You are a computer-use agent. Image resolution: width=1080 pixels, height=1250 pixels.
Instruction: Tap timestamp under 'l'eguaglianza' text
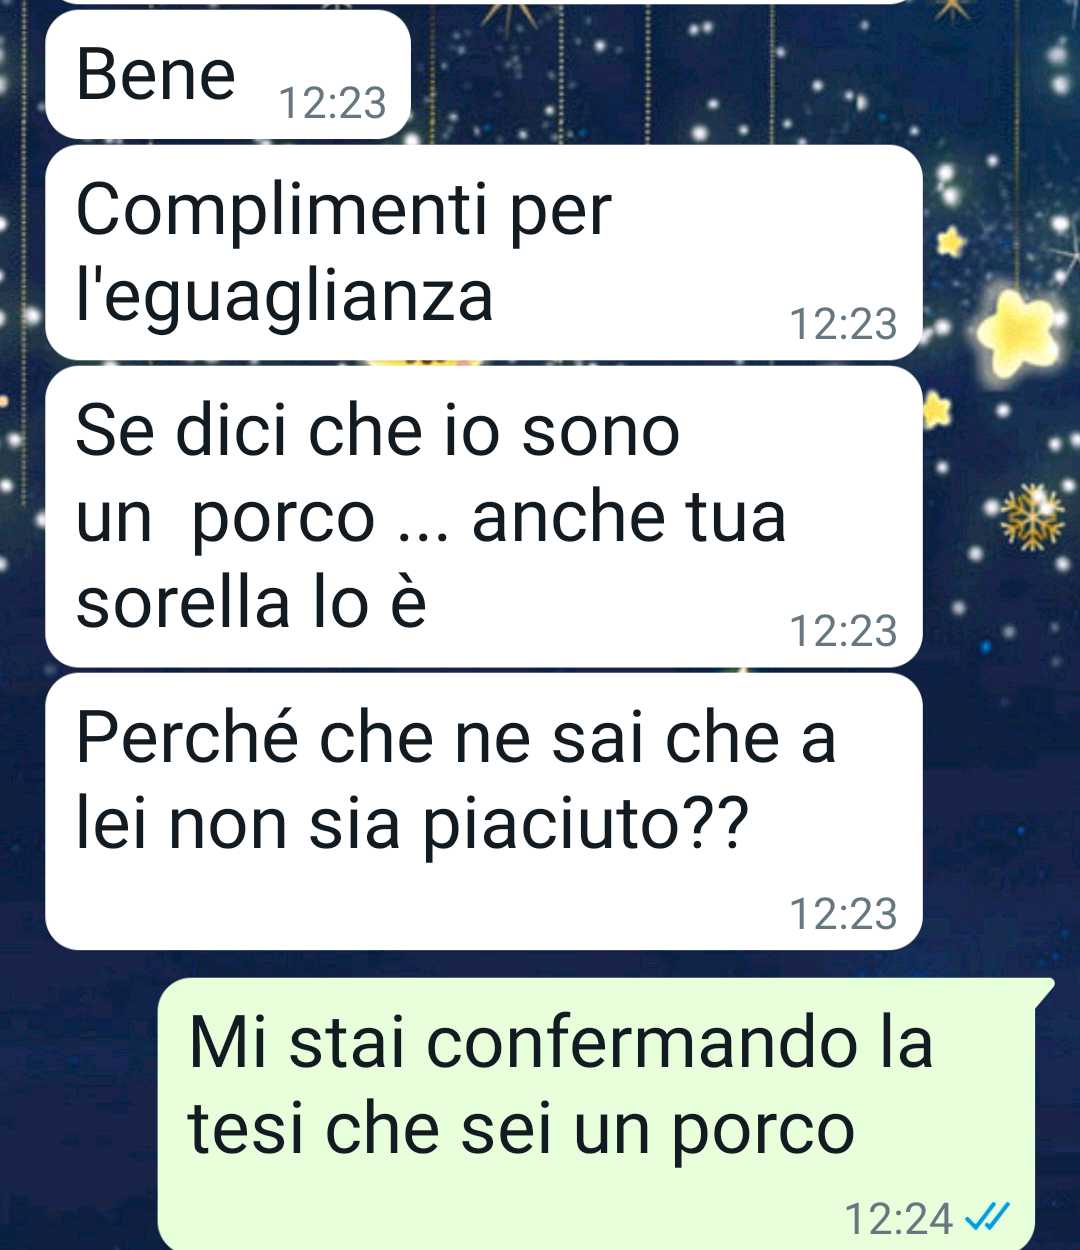pyautogui.click(x=843, y=324)
